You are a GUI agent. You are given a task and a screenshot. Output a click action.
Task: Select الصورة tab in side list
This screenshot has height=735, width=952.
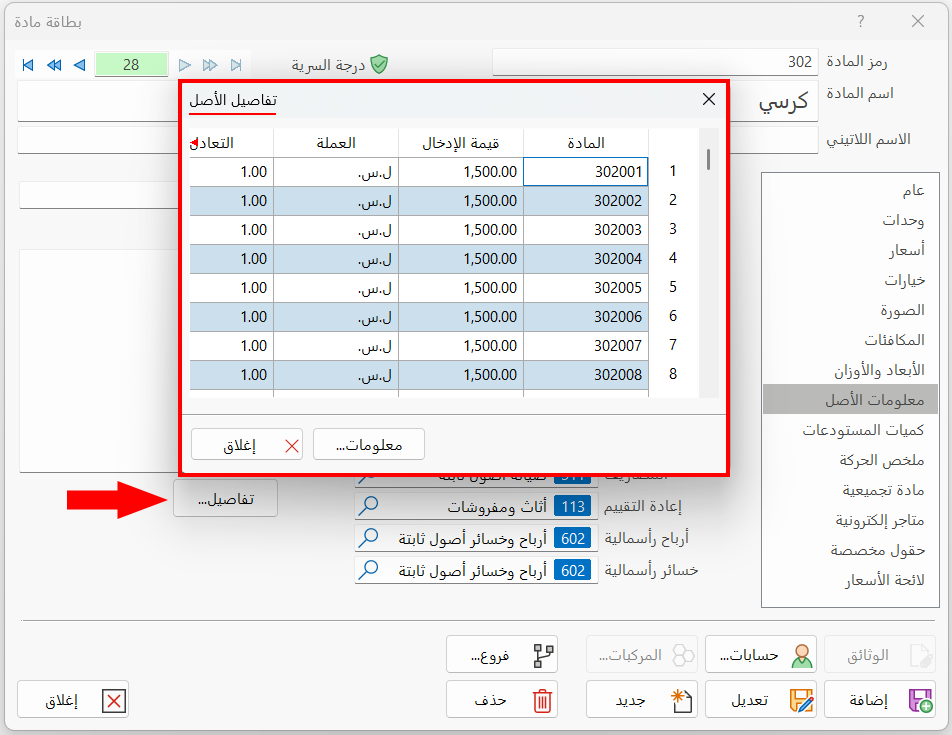pyautogui.click(x=850, y=310)
